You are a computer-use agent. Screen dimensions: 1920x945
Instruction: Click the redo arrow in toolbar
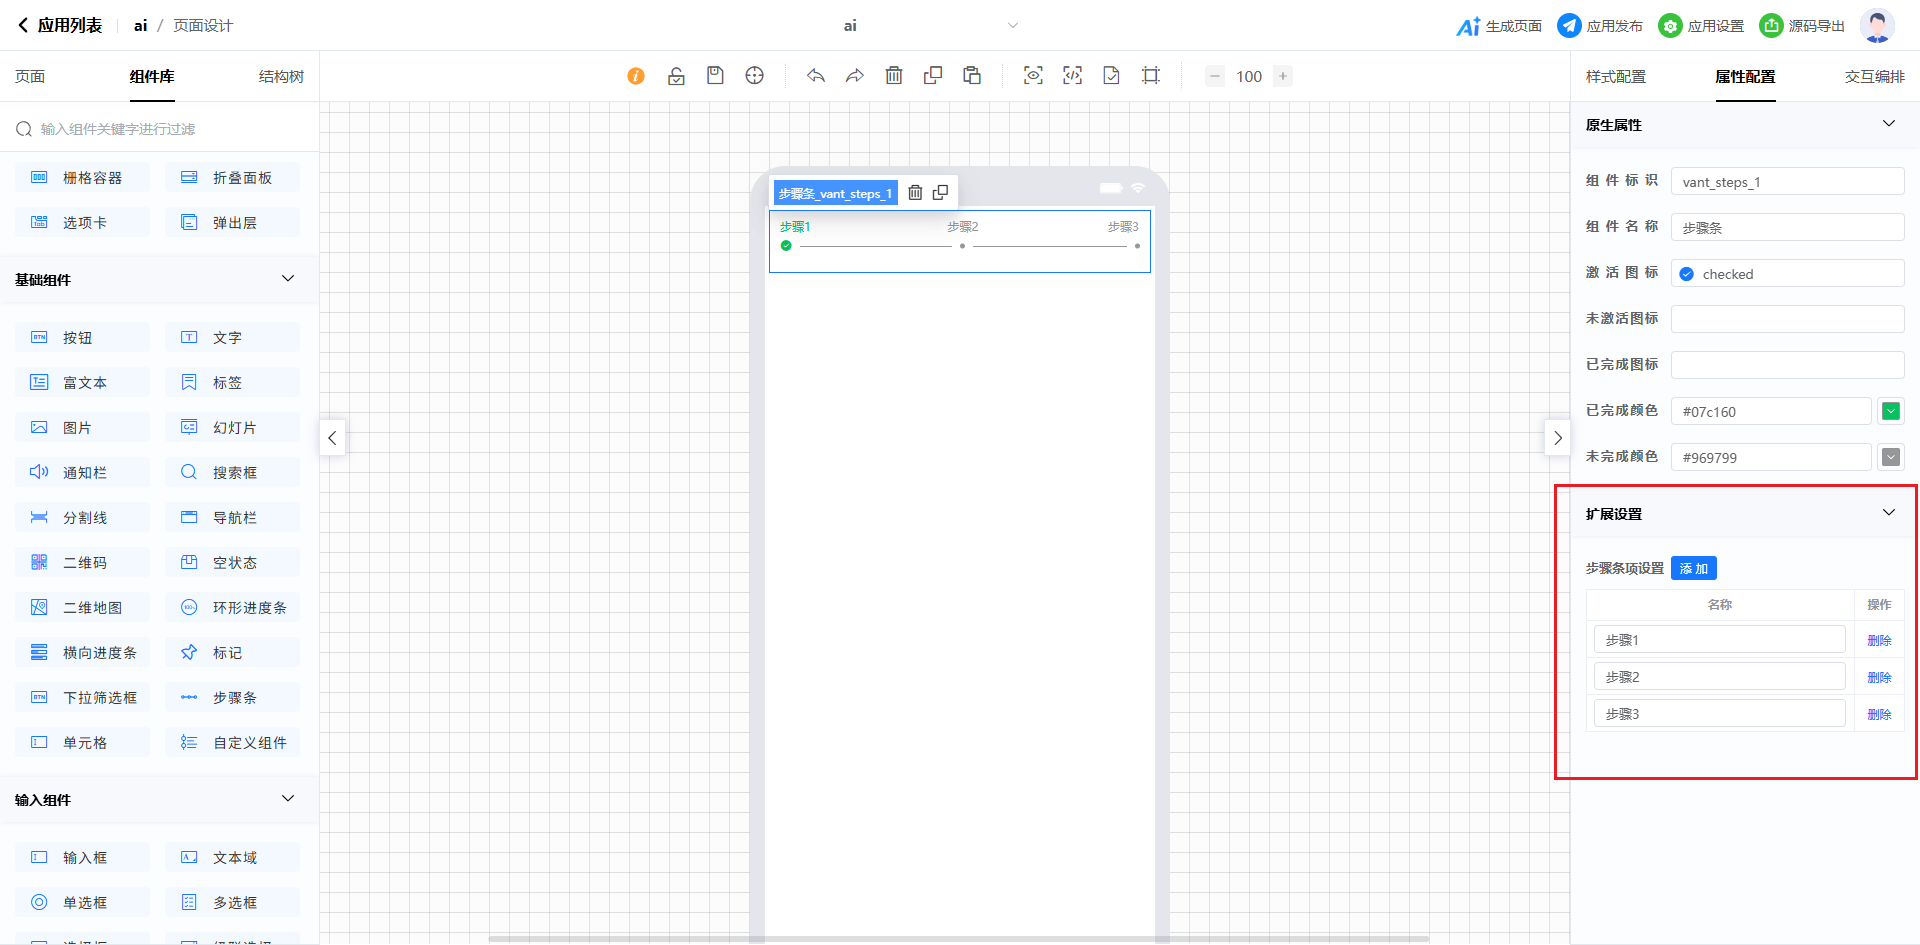click(x=854, y=76)
